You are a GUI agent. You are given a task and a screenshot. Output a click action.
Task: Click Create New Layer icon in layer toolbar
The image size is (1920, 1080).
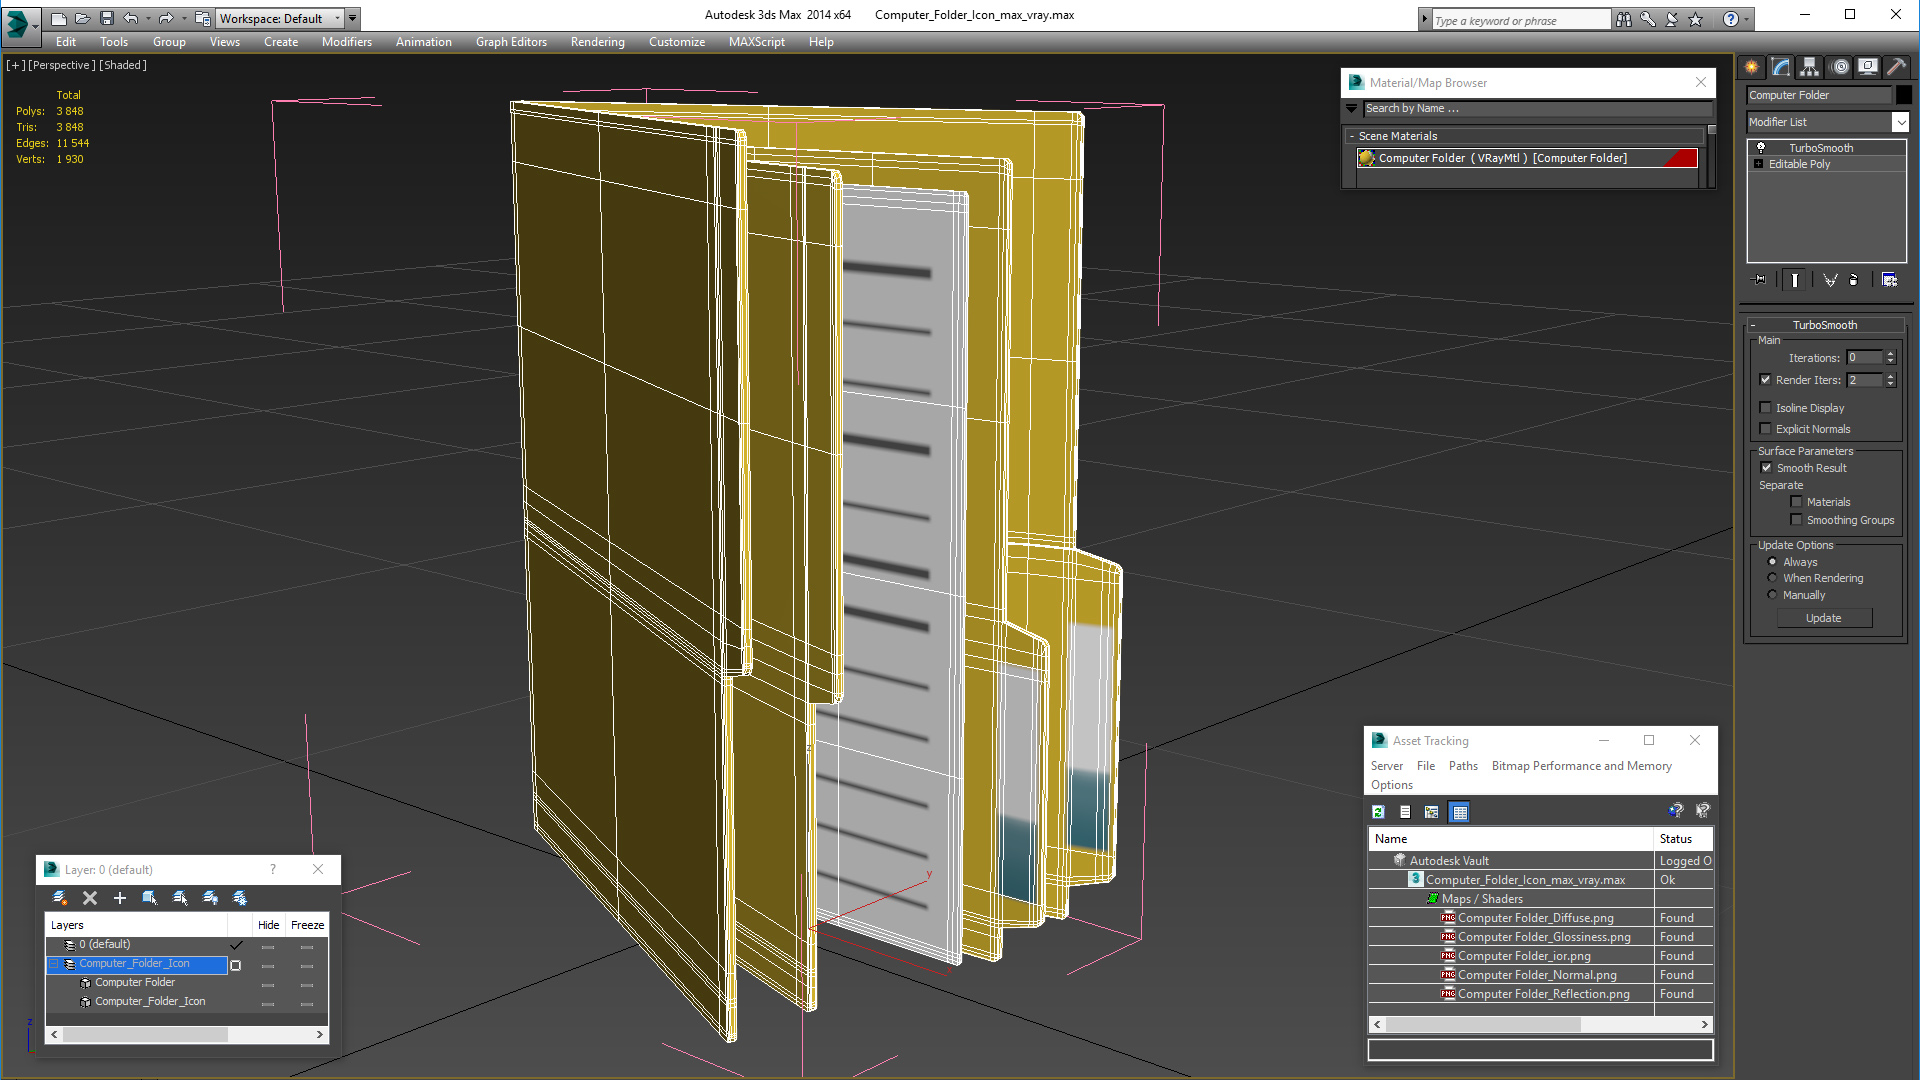click(x=60, y=898)
